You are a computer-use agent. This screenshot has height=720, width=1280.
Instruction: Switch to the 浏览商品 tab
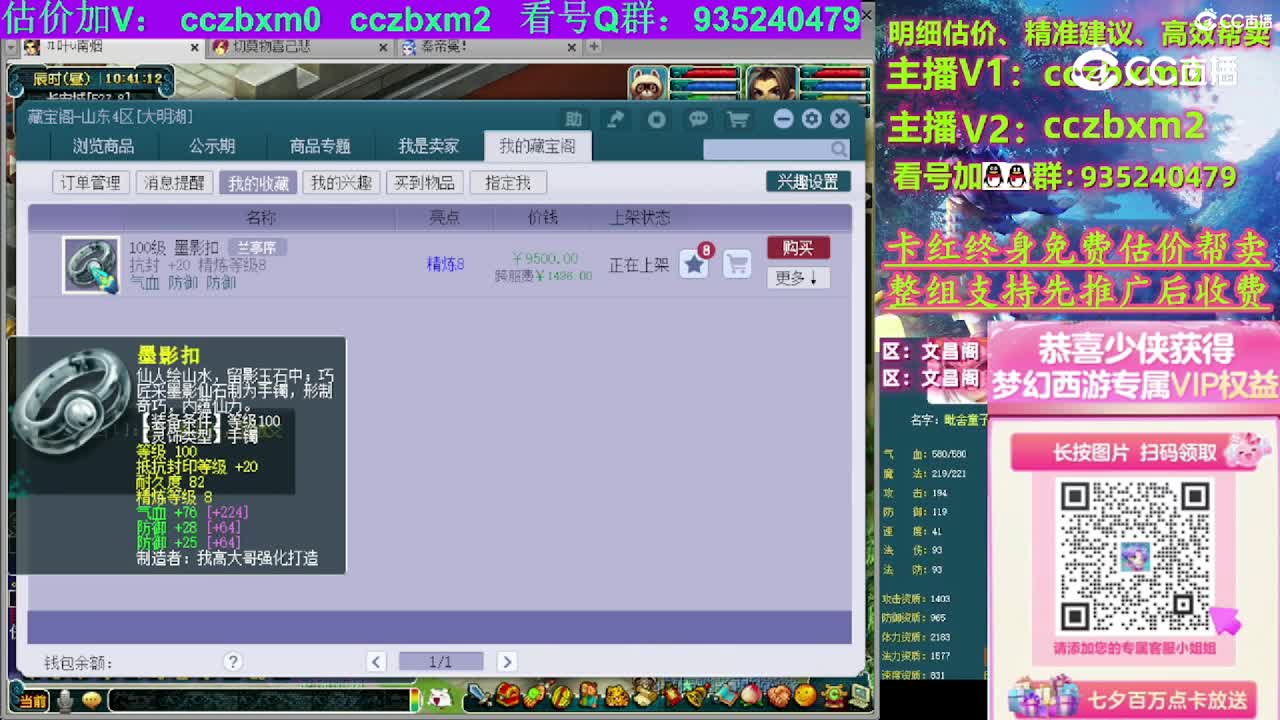click(x=103, y=146)
